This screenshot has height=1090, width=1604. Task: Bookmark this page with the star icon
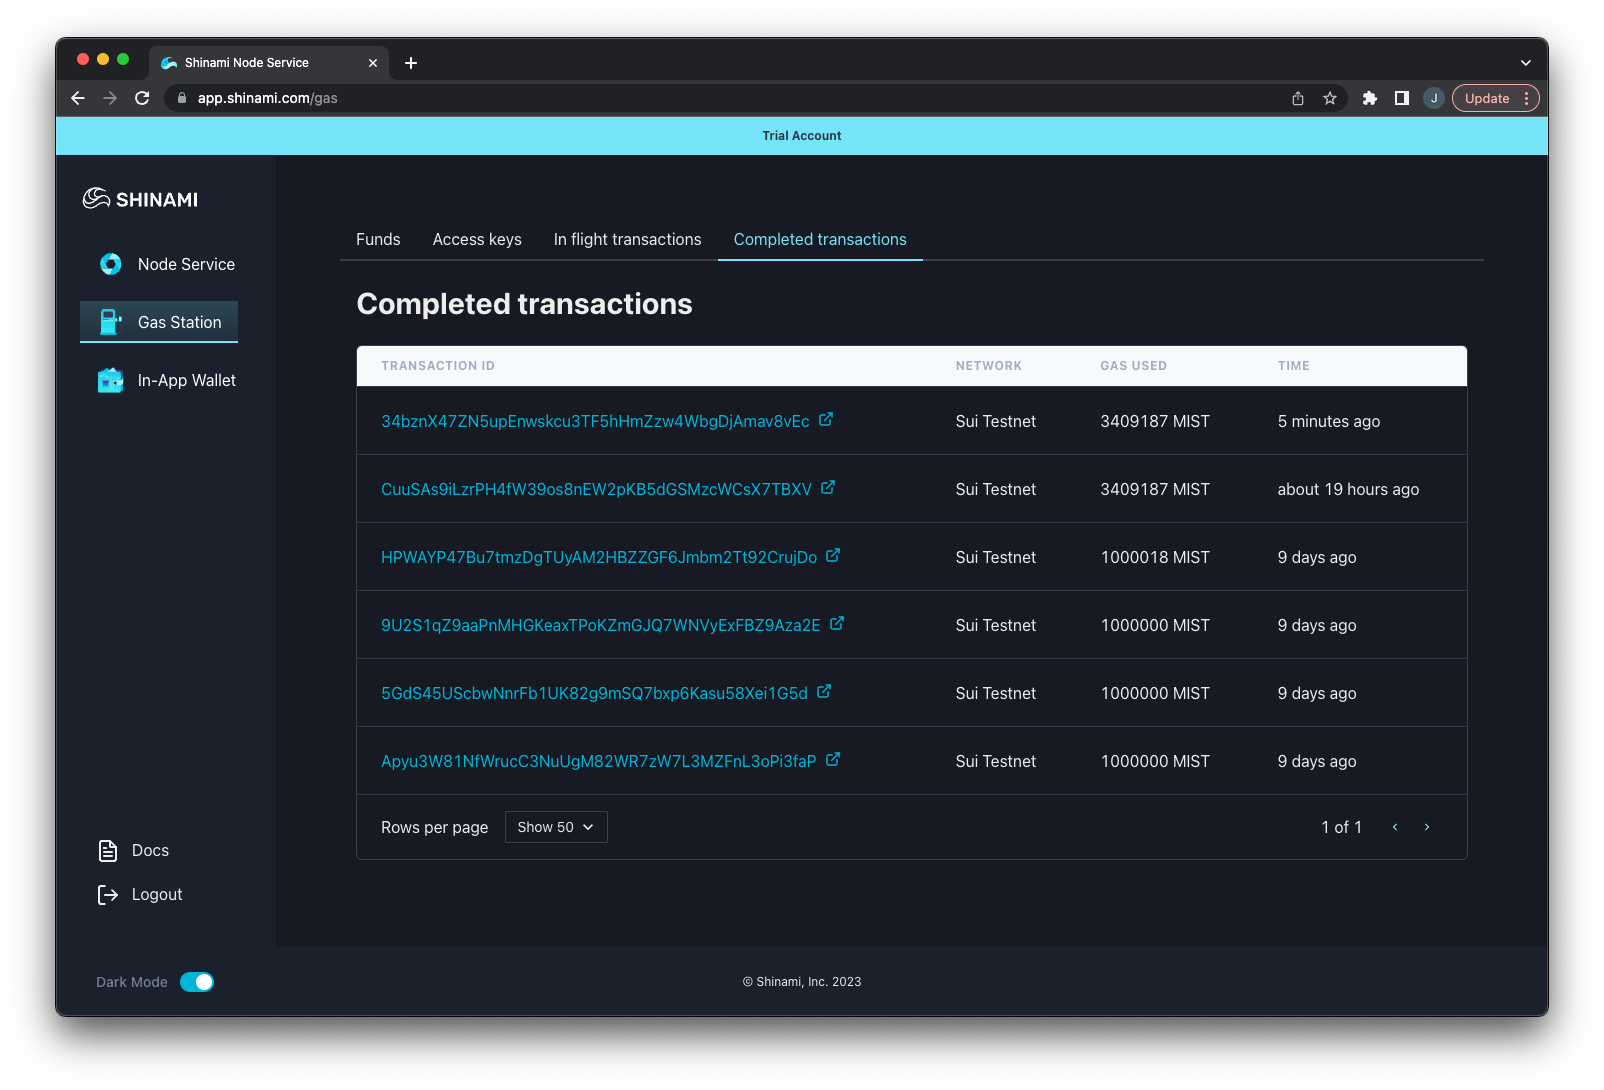click(x=1330, y=98)
